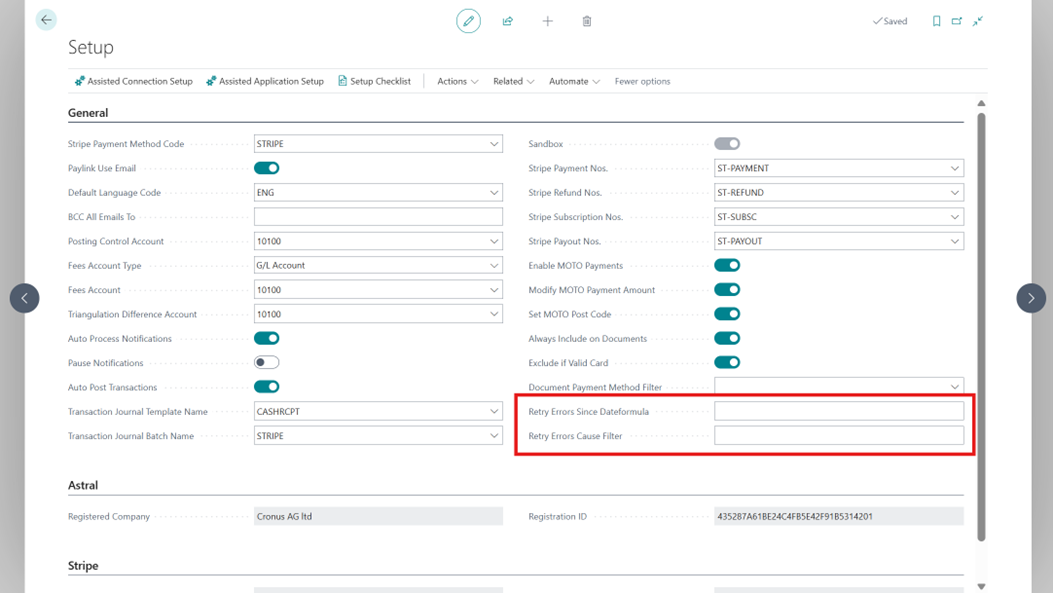Click the edit pencil icon
The height and width of the screenshot is (593, 1053).
click(x=468, y=21)
